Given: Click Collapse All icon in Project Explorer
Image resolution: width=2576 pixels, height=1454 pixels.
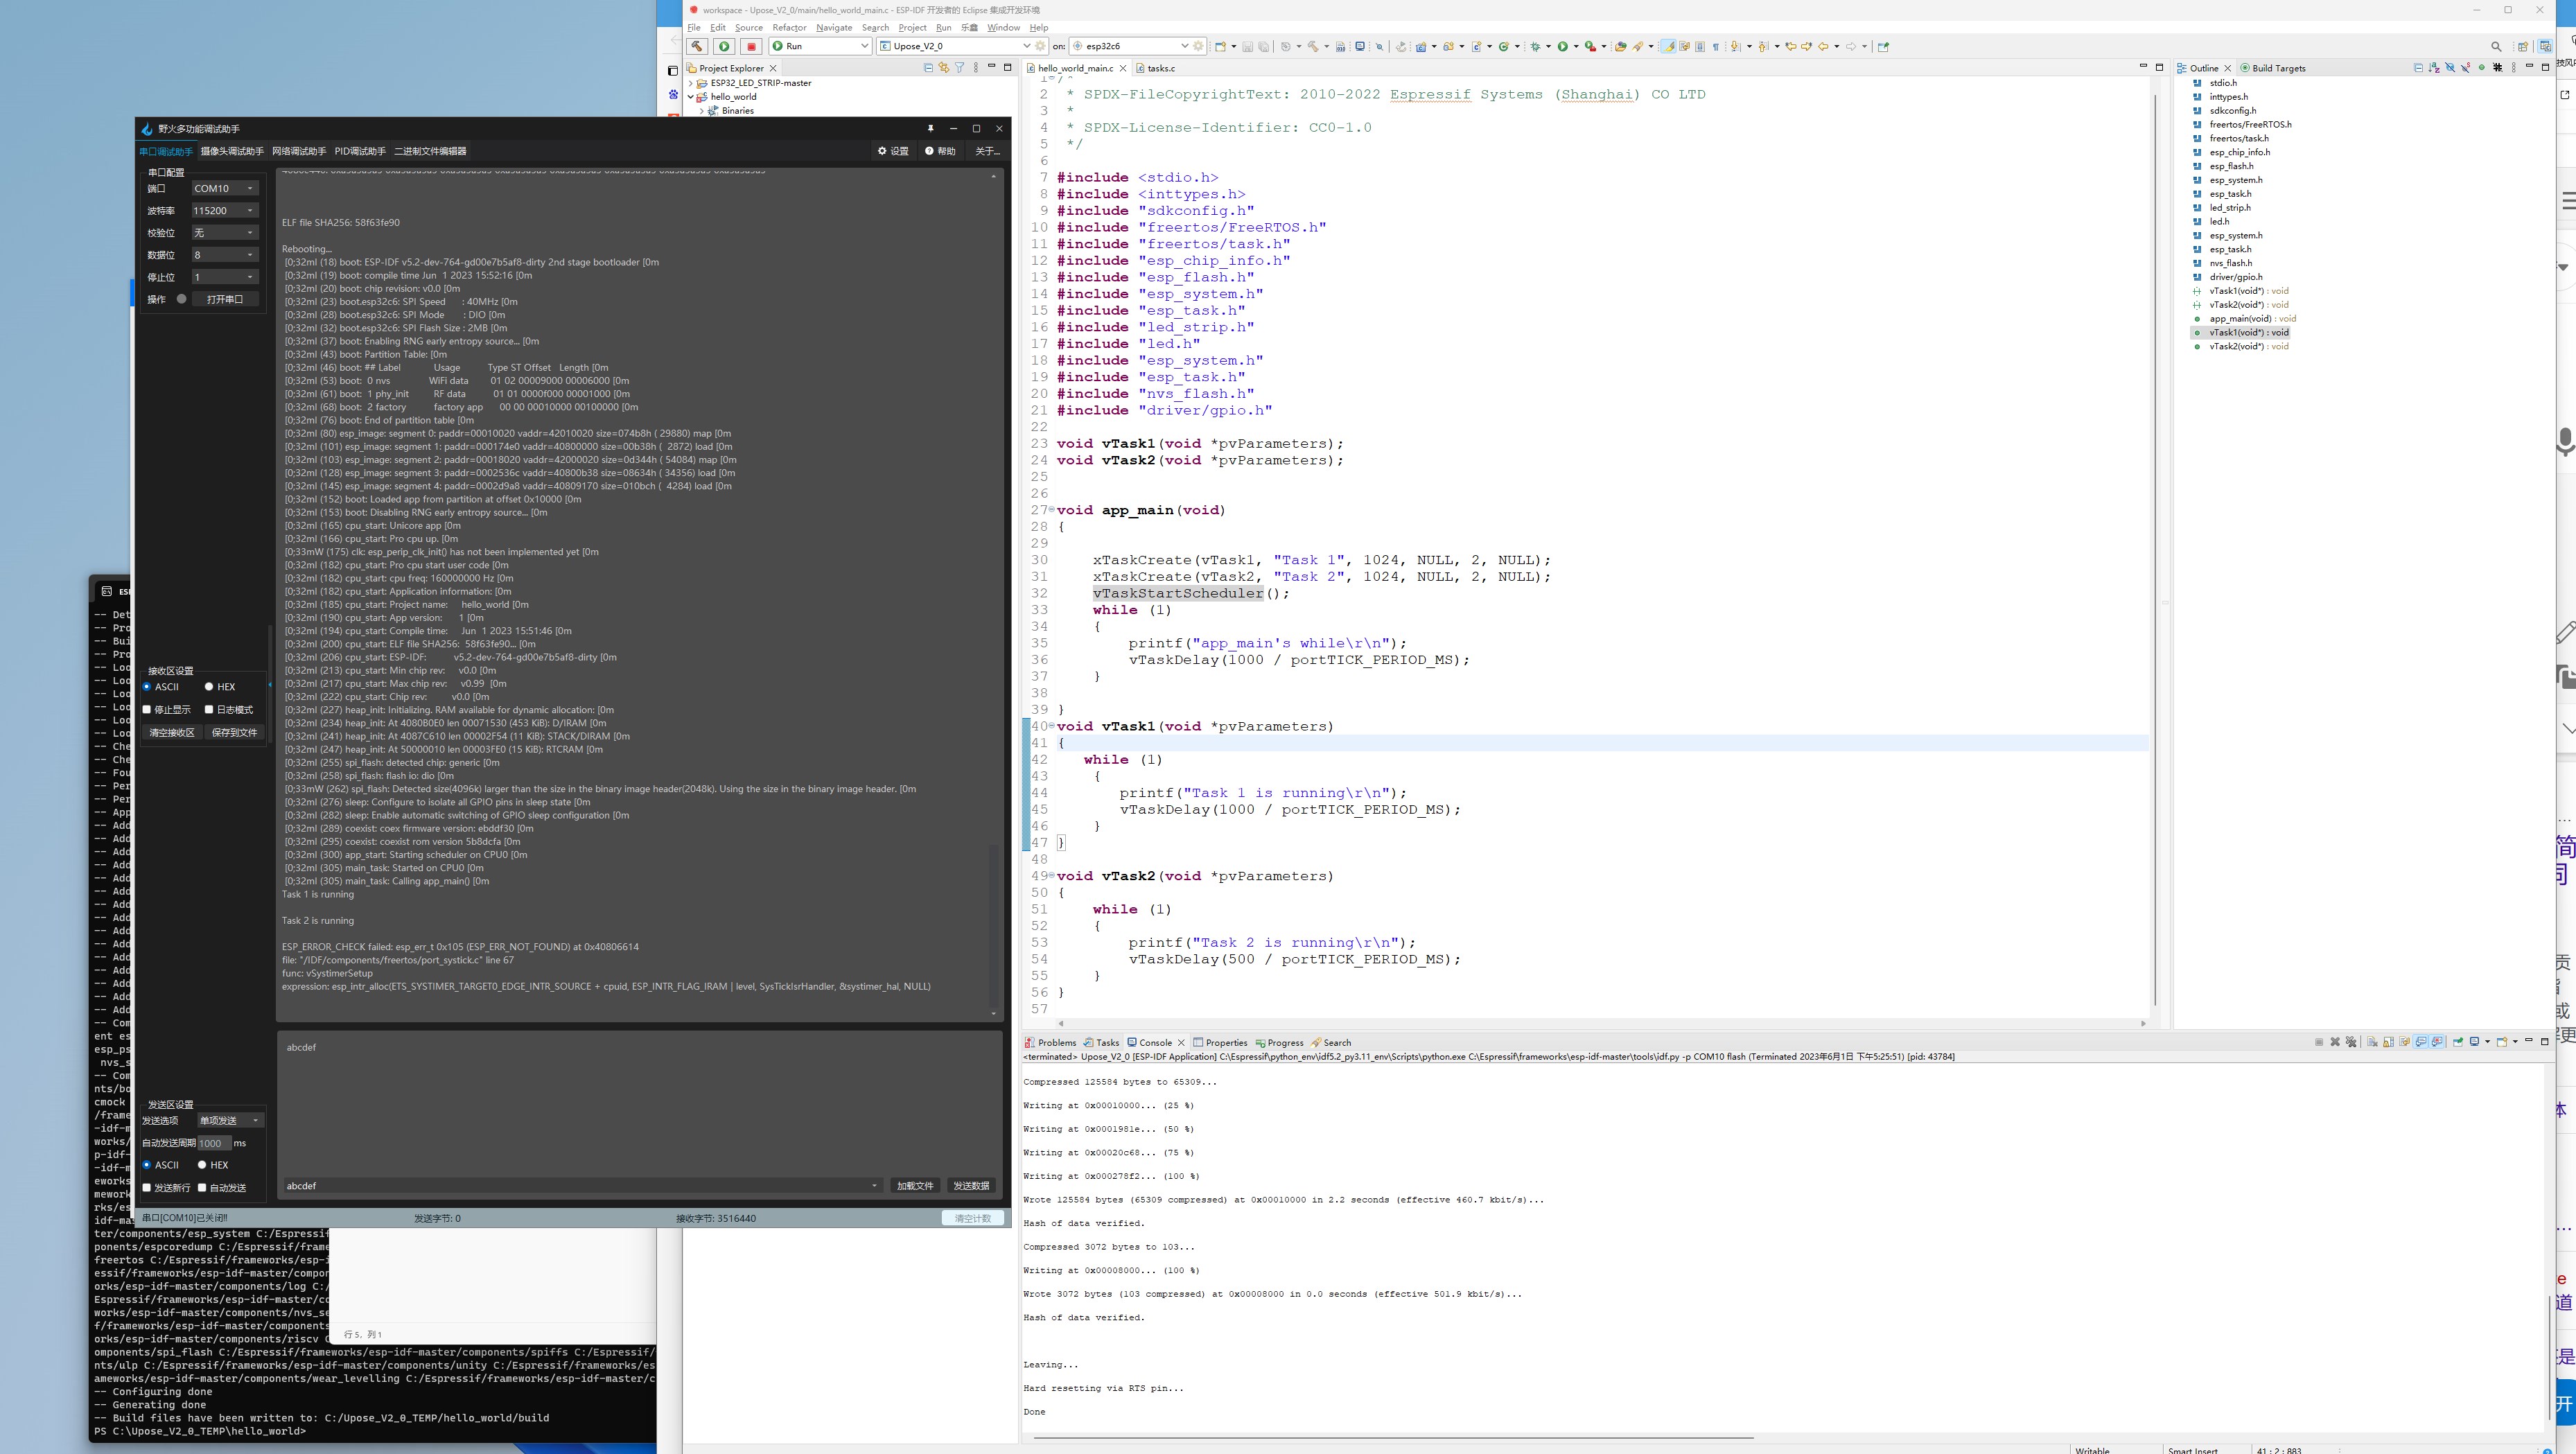Looking at the screenshot, I should pos(928,68).
